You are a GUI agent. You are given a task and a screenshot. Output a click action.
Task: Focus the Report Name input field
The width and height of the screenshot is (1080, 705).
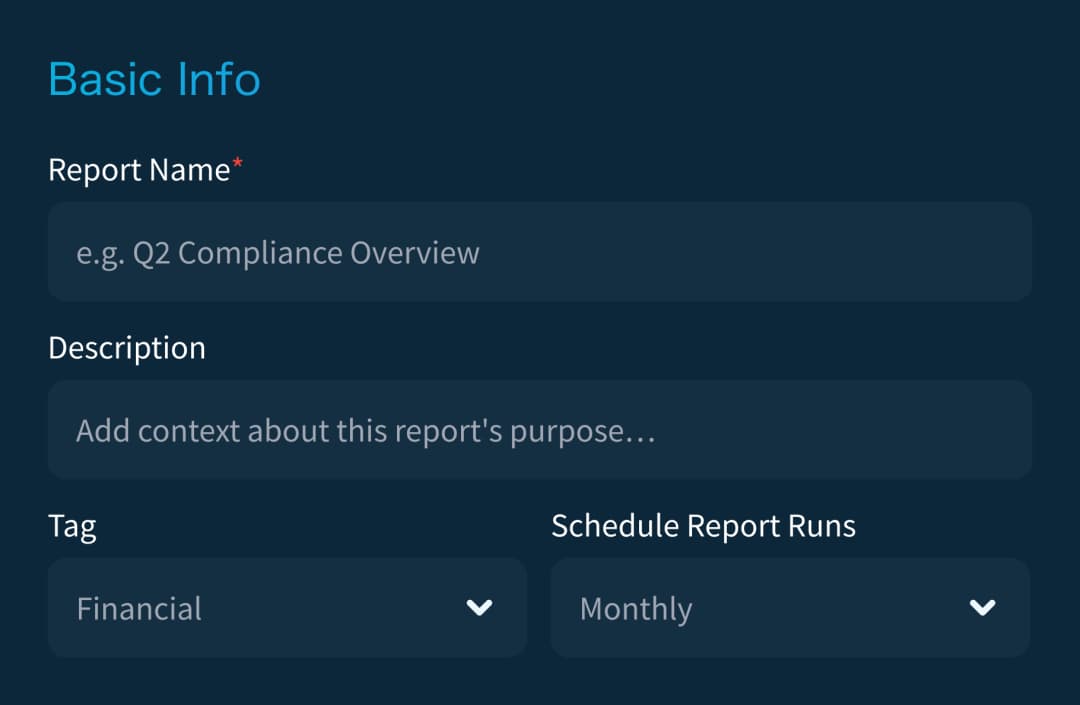(x=539, y=252)
